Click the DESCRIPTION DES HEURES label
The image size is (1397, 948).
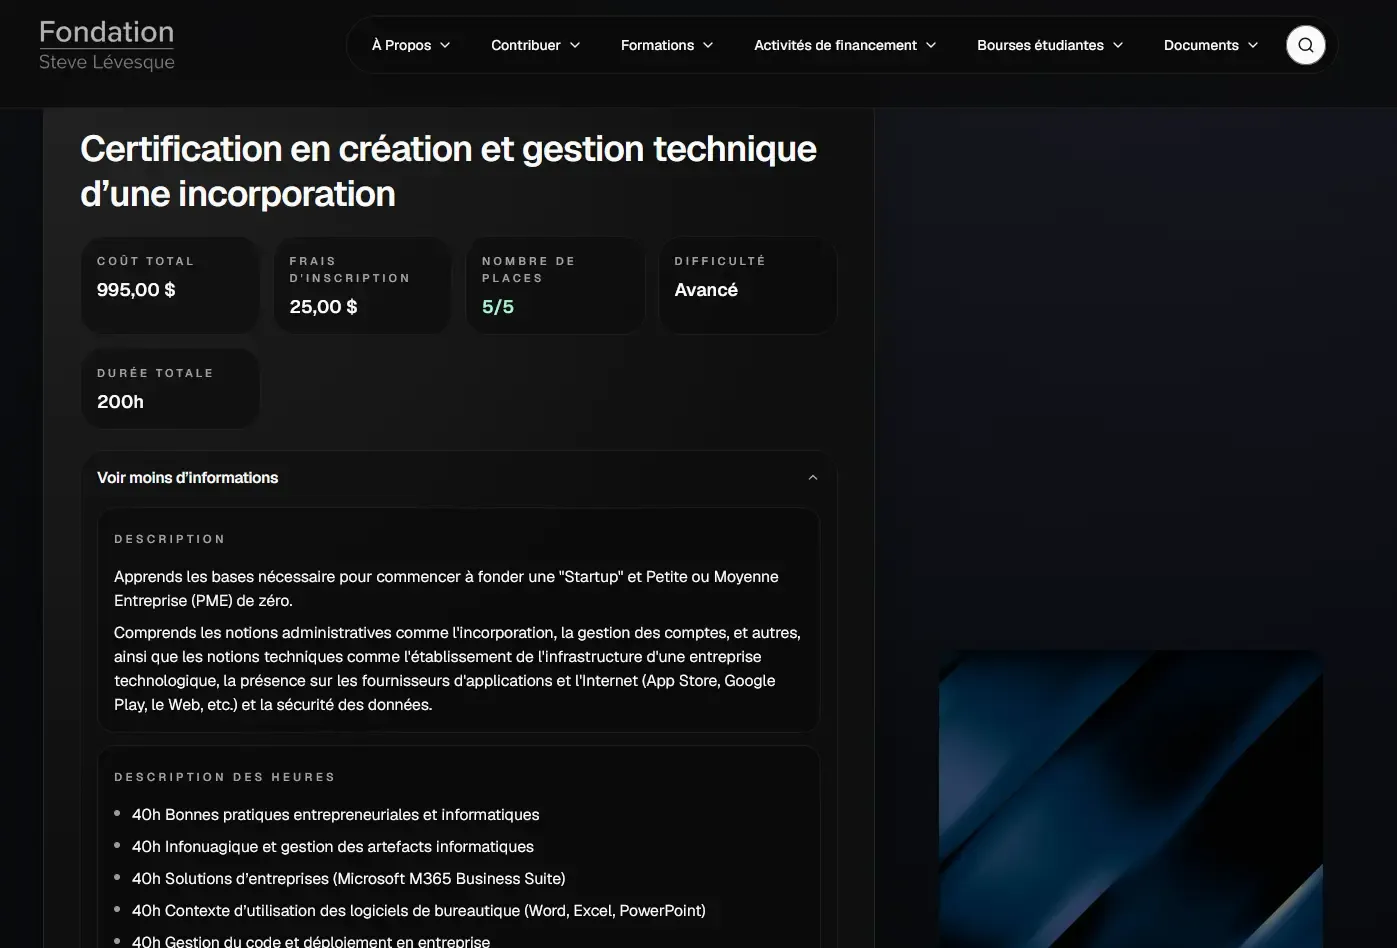[225, 777]
